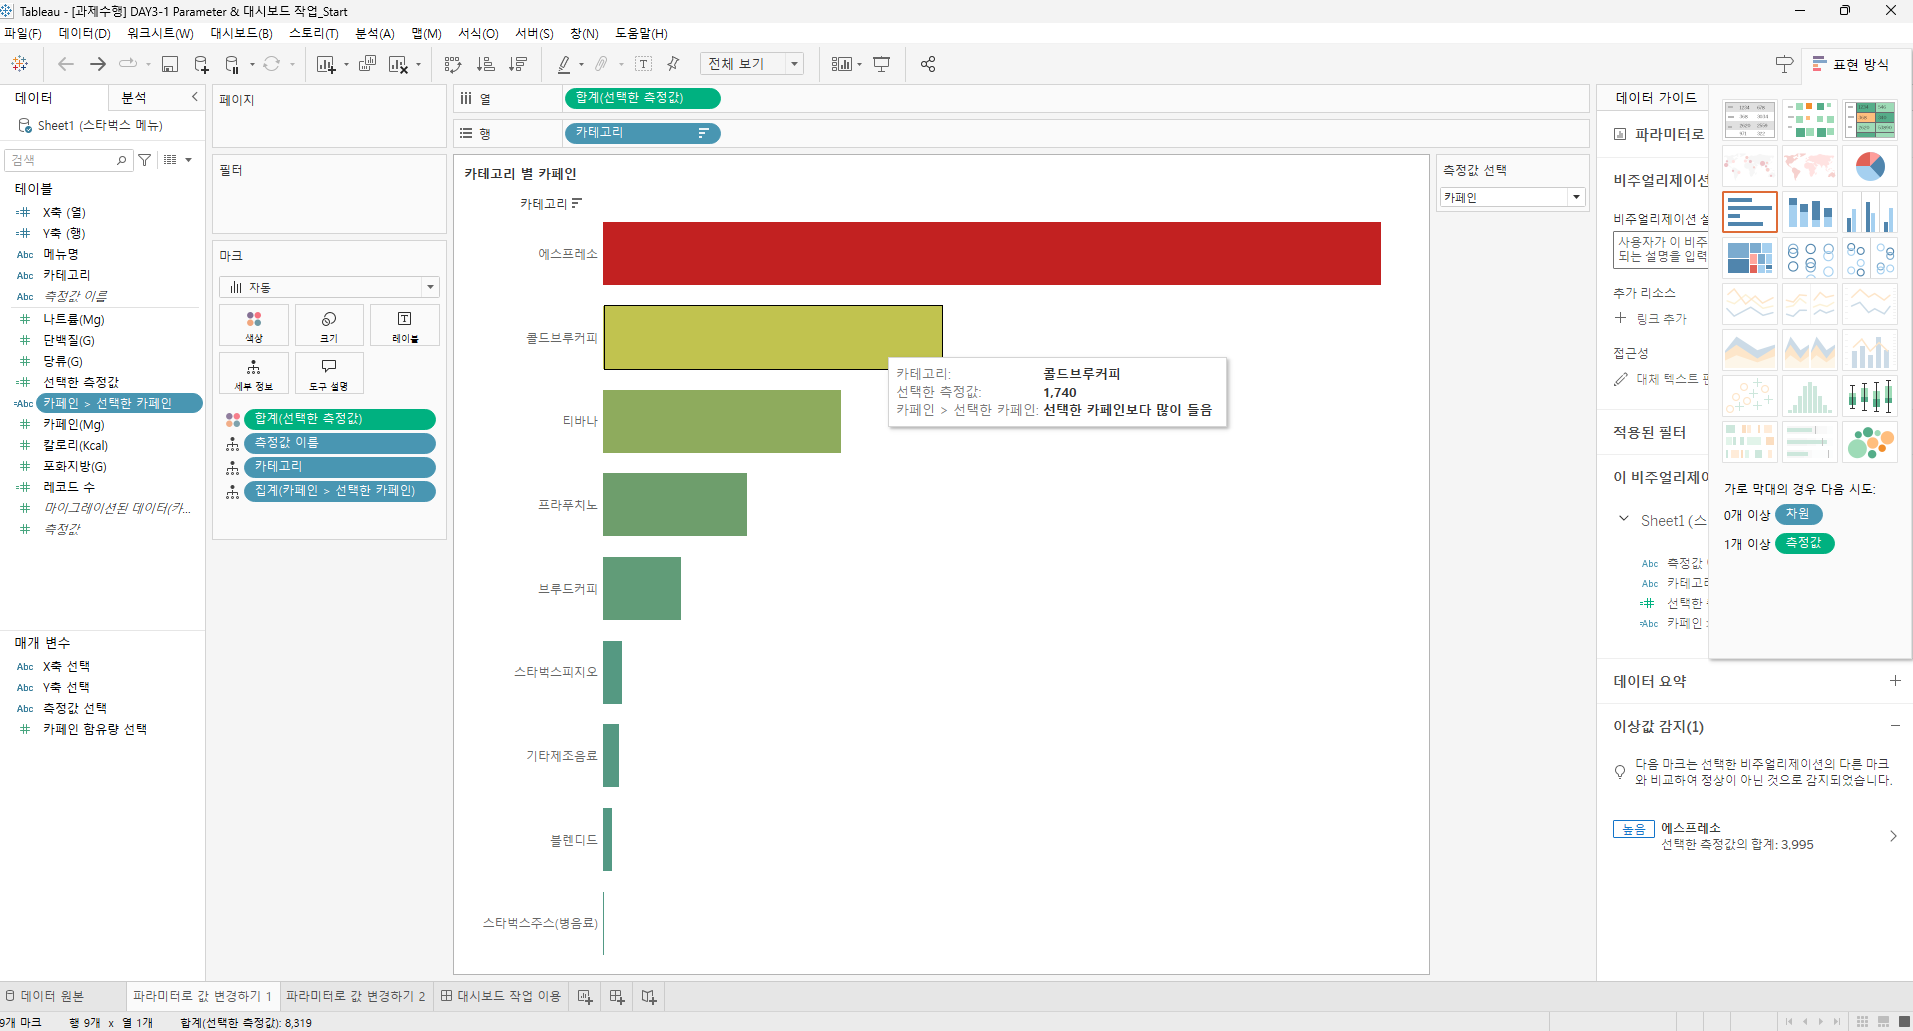The width and height of the screenshot is (1913, 1031).
Task: Pause auto updates from the toolbar
Action: pyautogui.click(x=232, y=64)
